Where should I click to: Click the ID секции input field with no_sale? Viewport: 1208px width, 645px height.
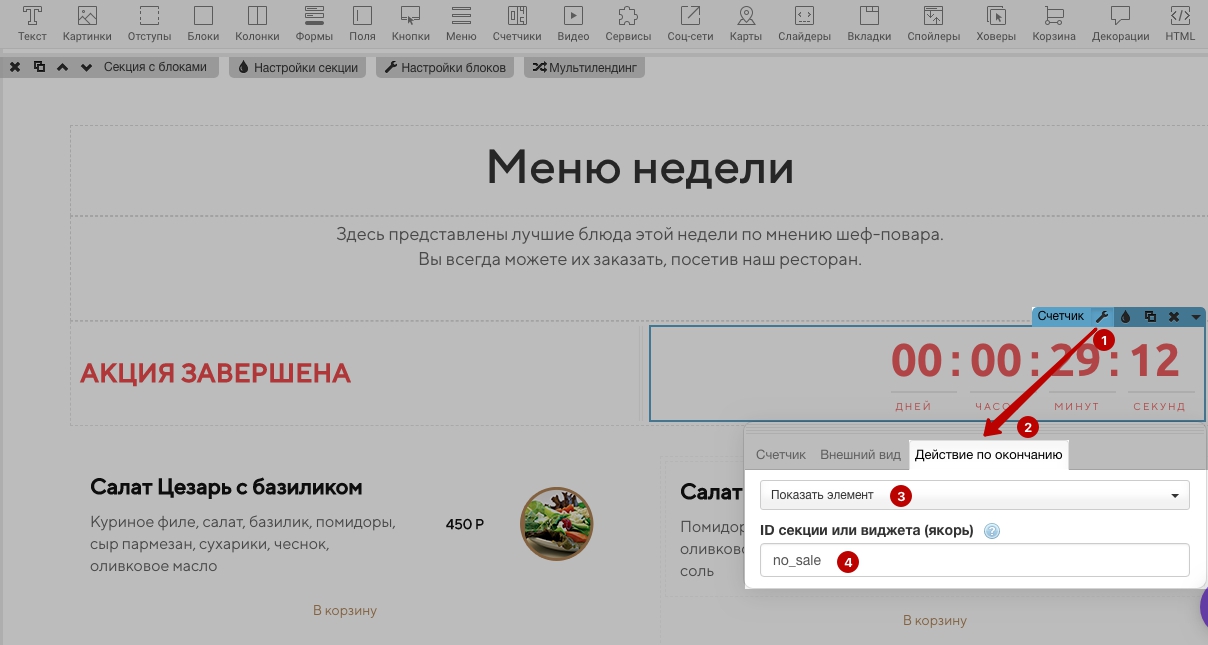[x=975, y=560]
